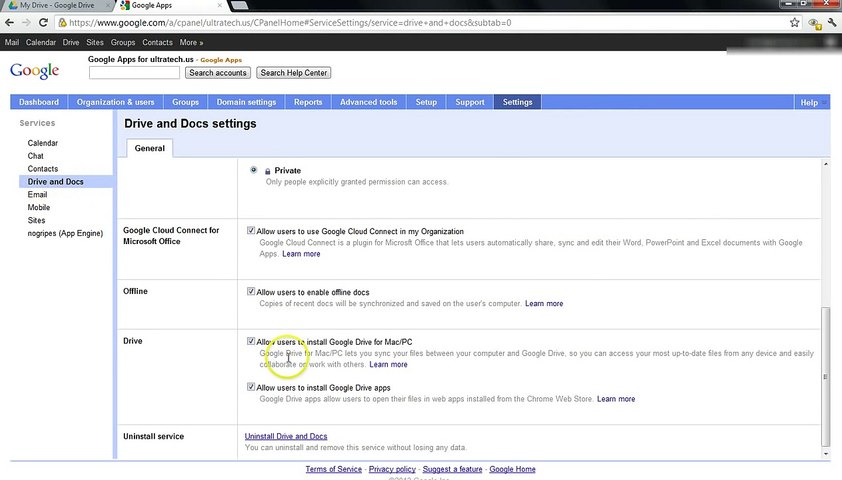This screenshot has height=480, width=842.
Task: Open Terms of Service link
Action: 333,469
